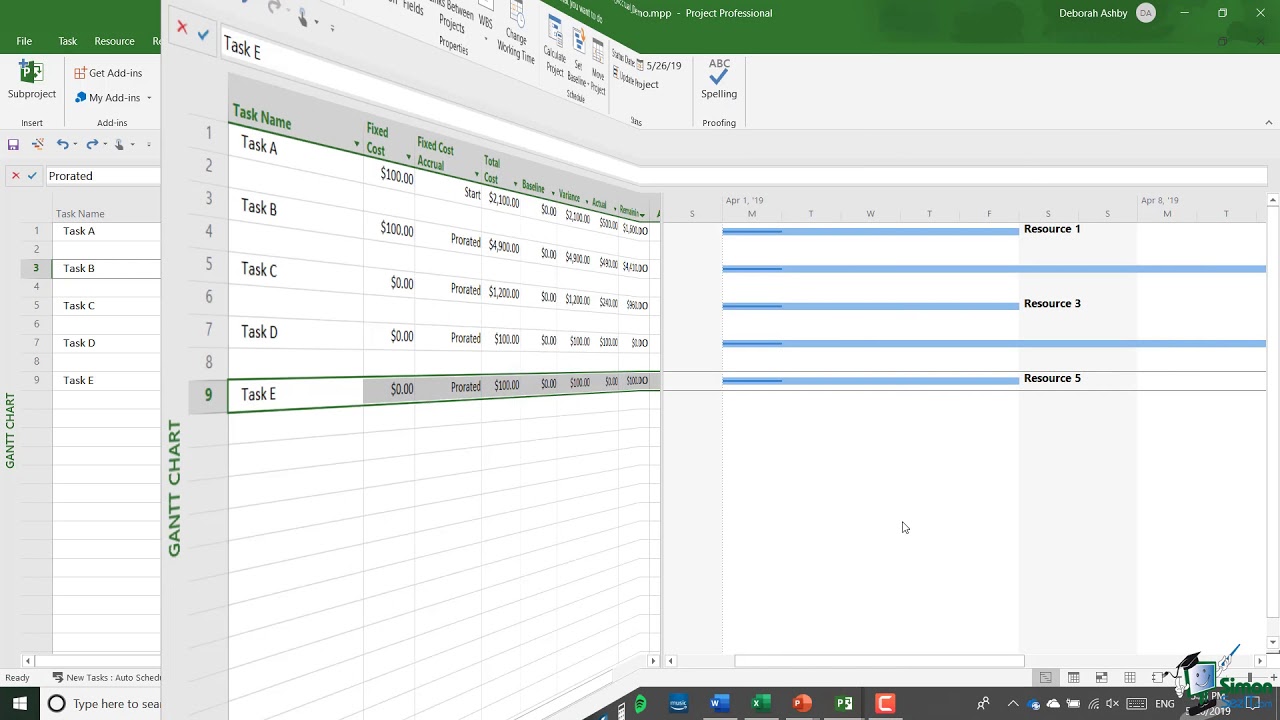Open the Total Cost column filter arrow

[515, 184]
